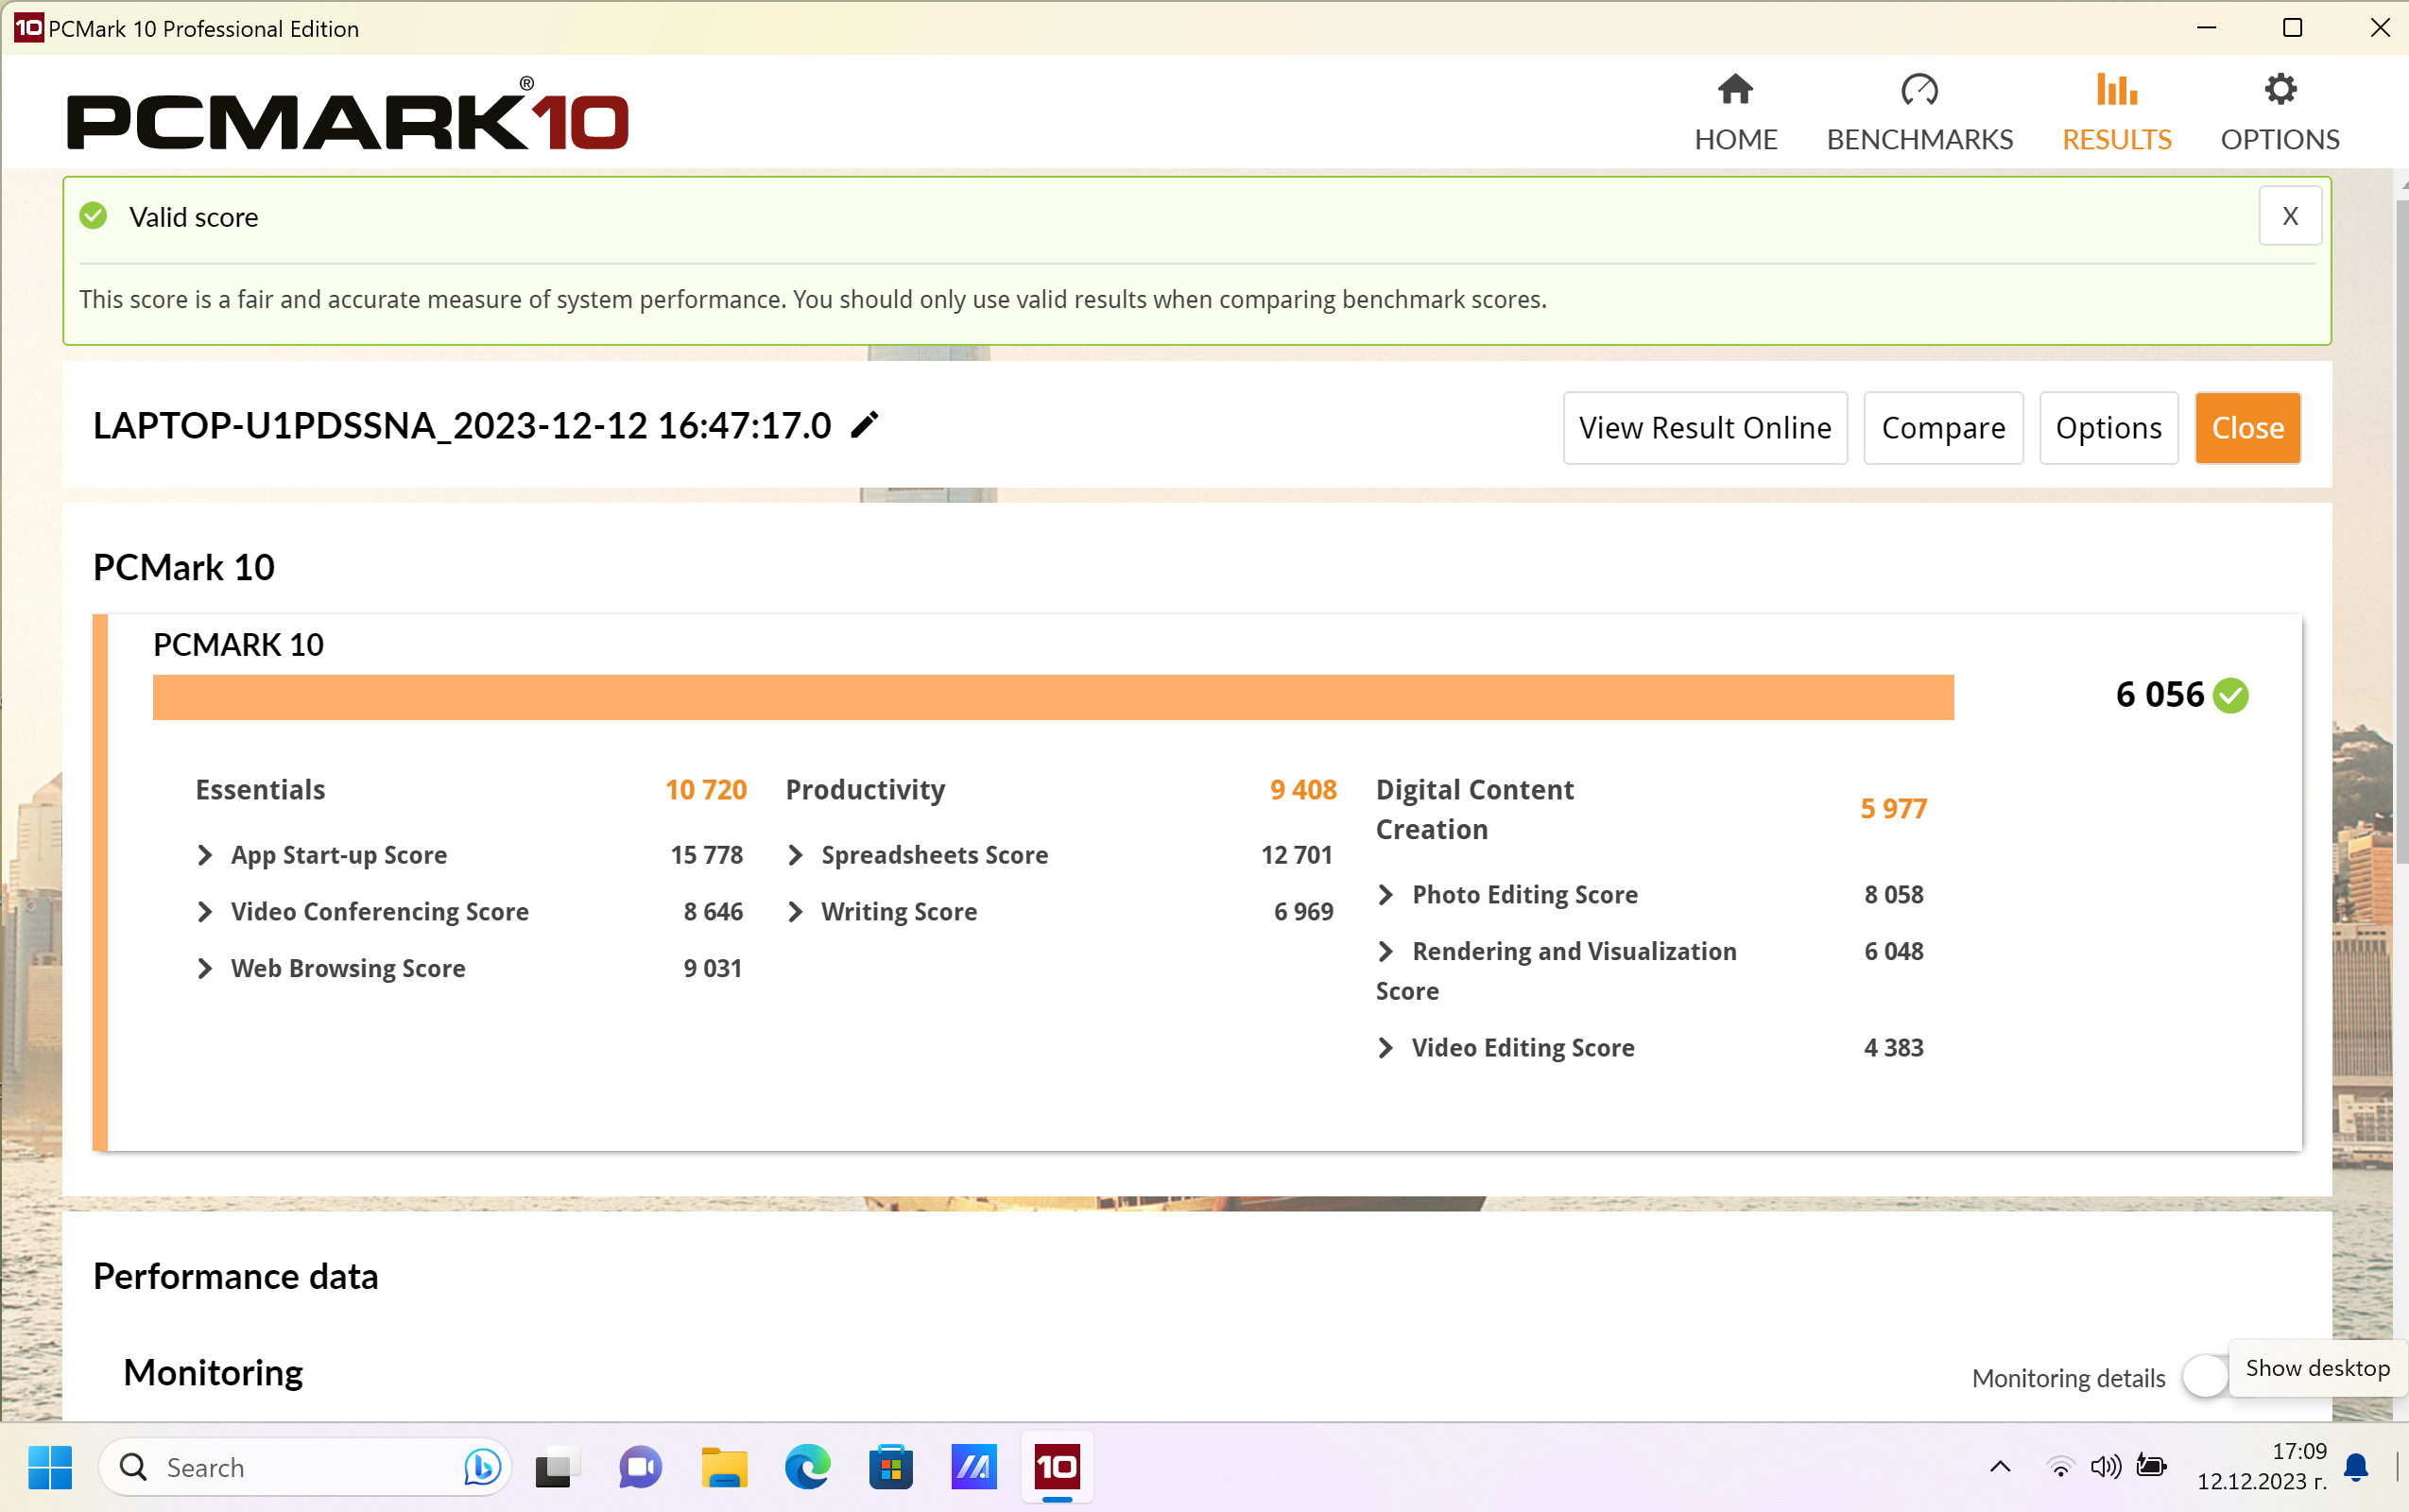The width and height of the screenshot is (2409, 1512).
Task: Click the Writing Score value 6 969
Action: click(x=1303, y=912)
